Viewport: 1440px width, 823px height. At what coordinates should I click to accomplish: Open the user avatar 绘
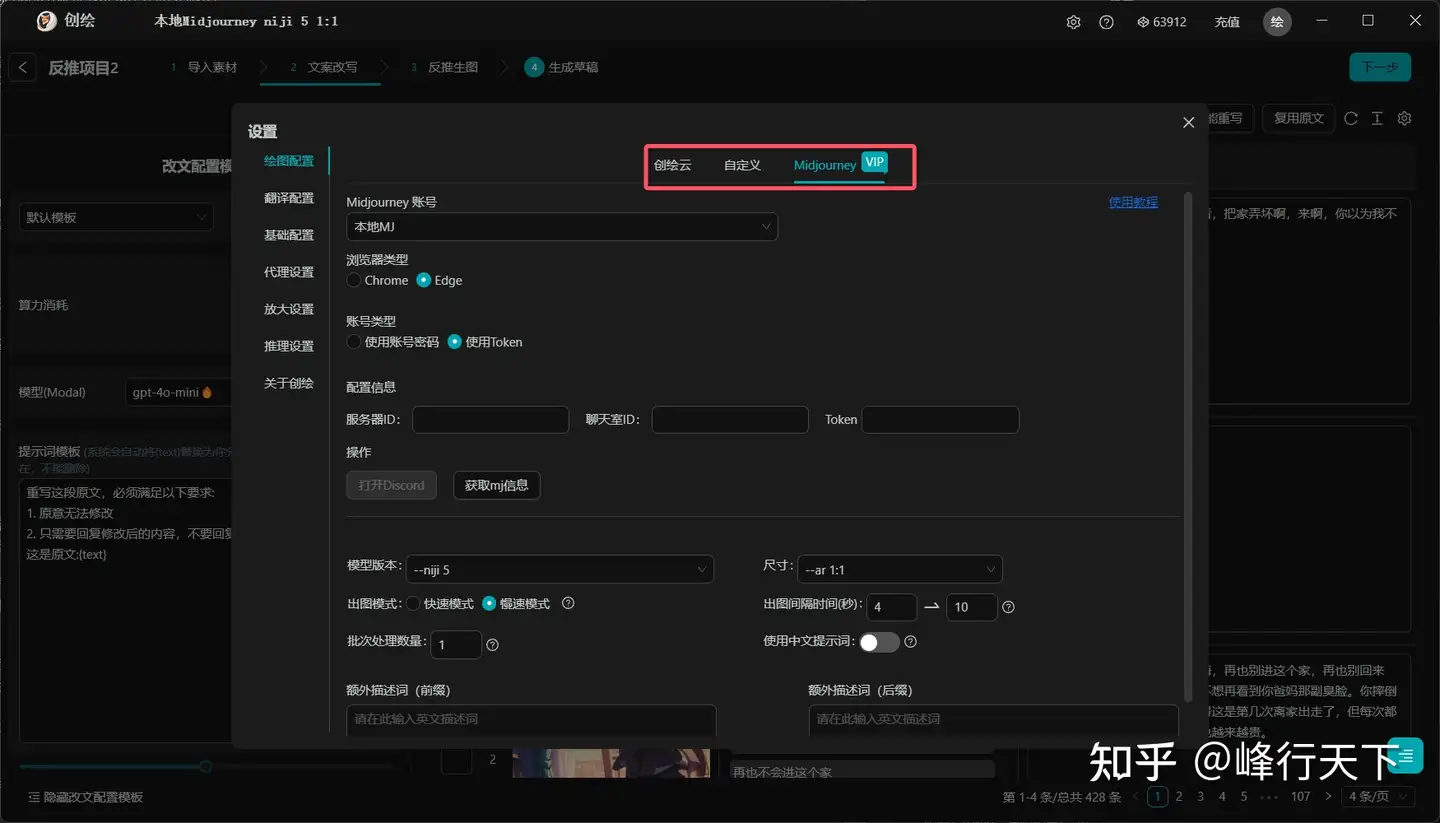coord(1277,22)
